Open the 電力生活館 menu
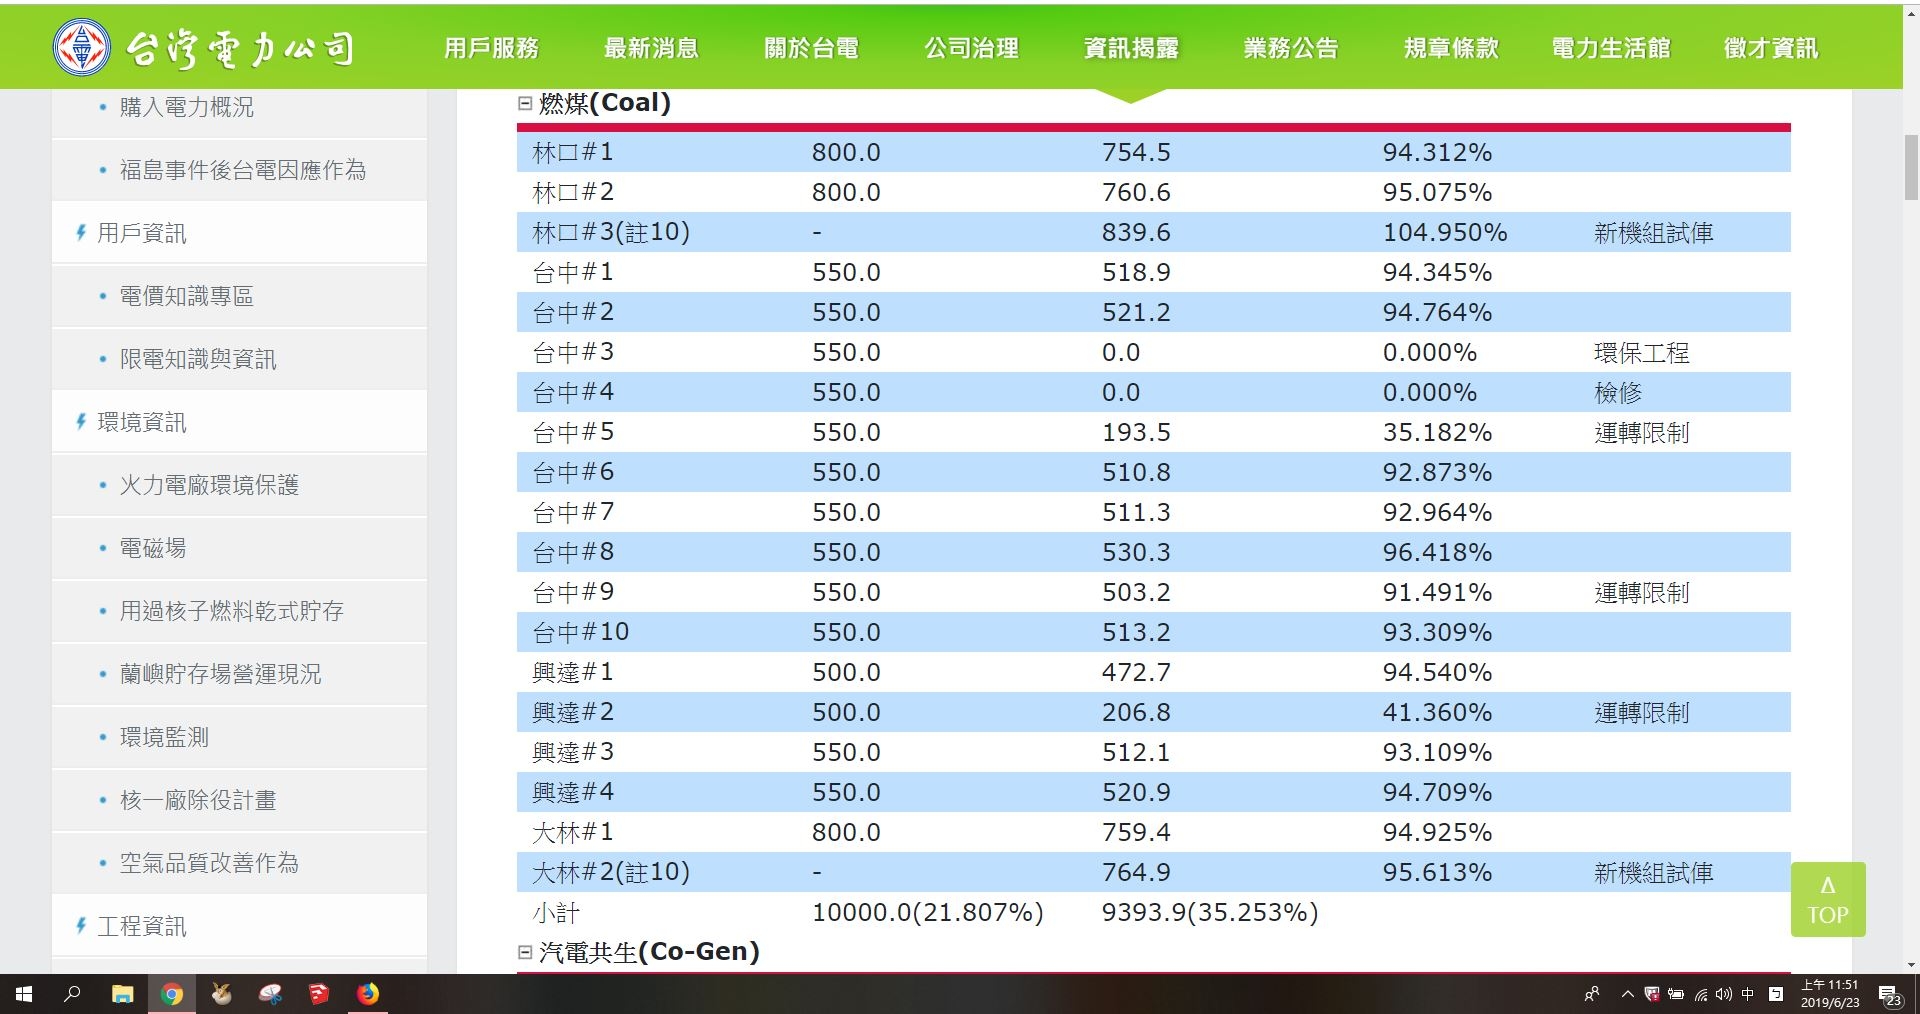Viewport: 1920px width, 1014px height. (1611, 48)
